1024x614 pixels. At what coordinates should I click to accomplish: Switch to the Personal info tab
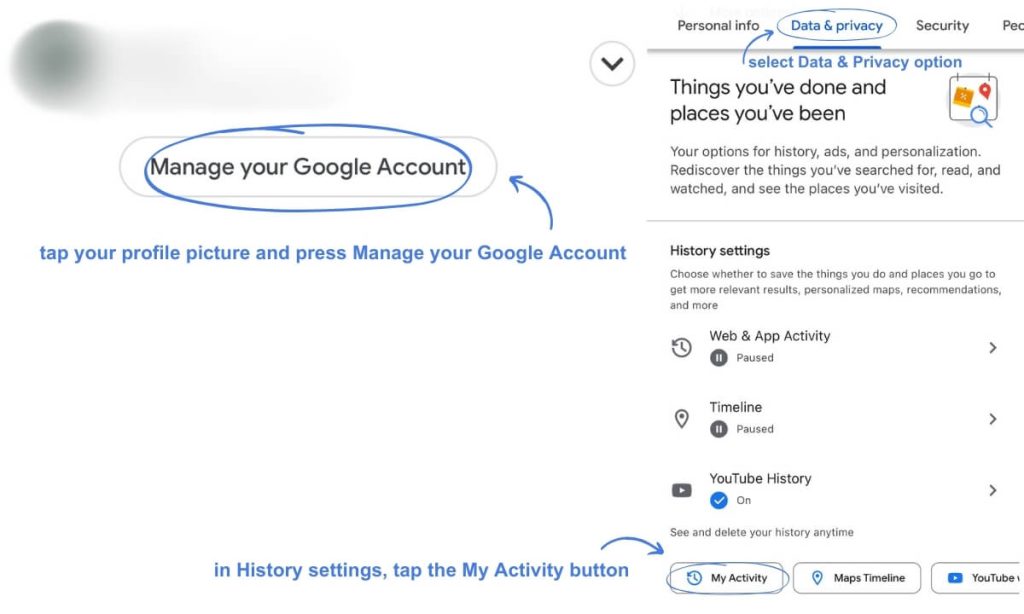click(x=718, y=25)
